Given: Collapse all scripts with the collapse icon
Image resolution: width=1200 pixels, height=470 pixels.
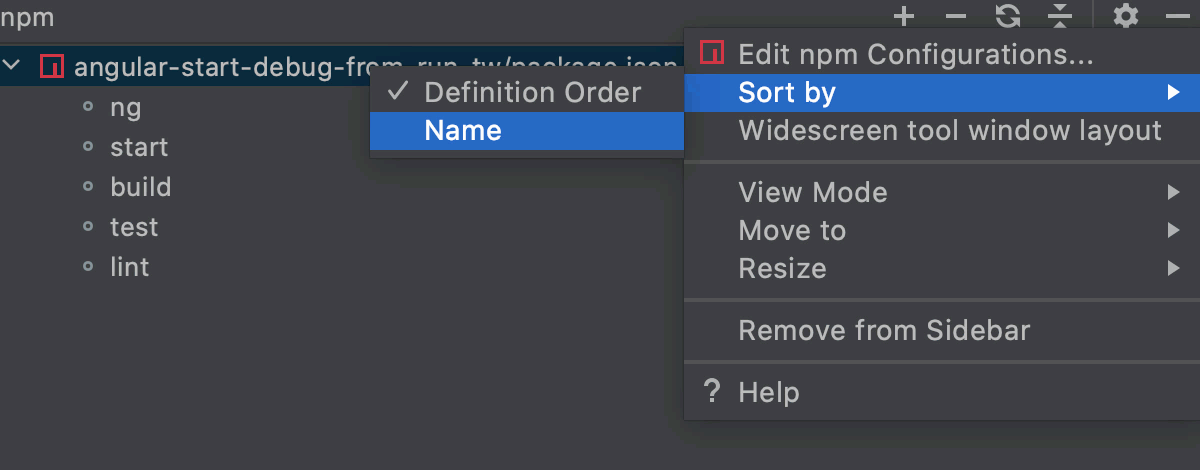Looking at the screenshot, I should tap(1060, 16).
